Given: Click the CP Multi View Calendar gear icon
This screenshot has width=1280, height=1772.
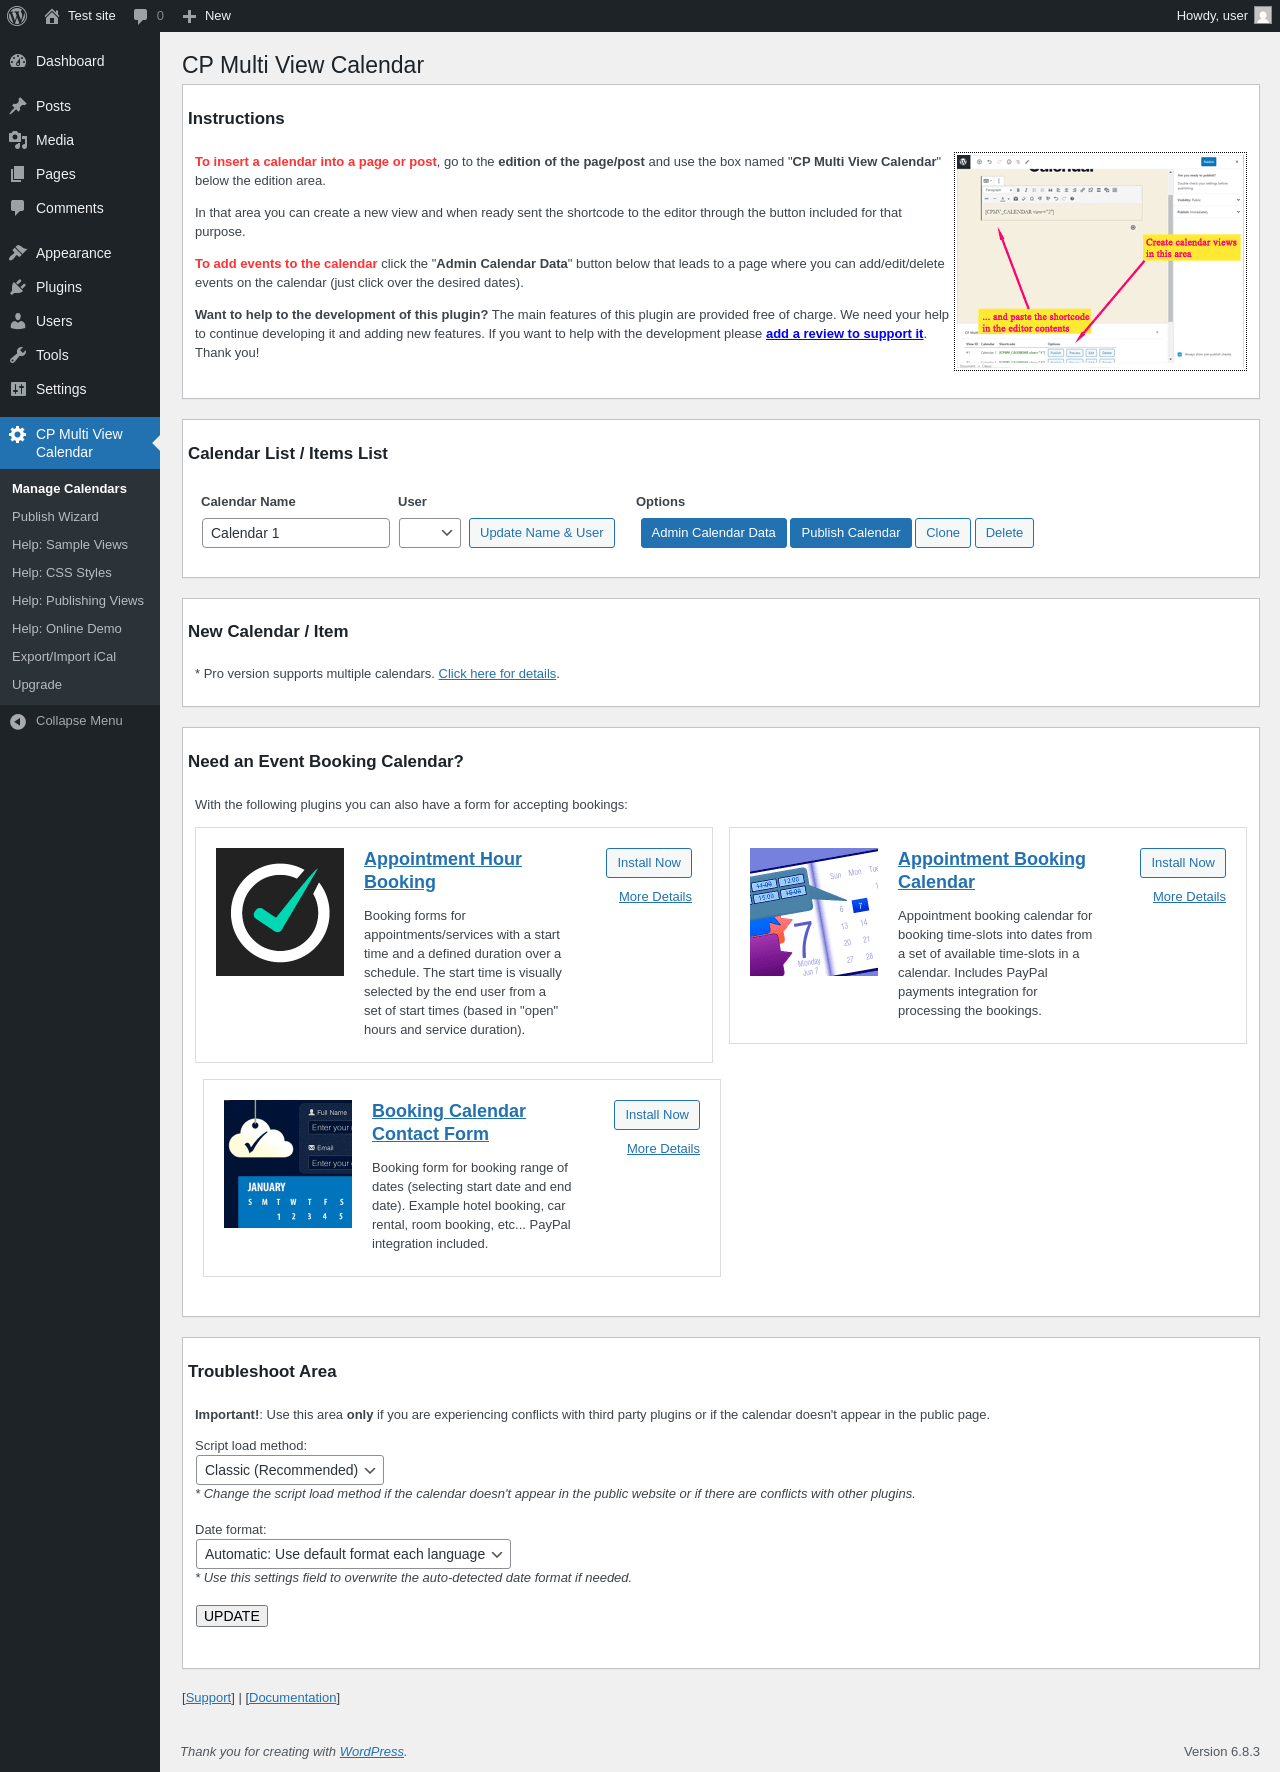Looking at the screenshot, I should coord(18,434).
